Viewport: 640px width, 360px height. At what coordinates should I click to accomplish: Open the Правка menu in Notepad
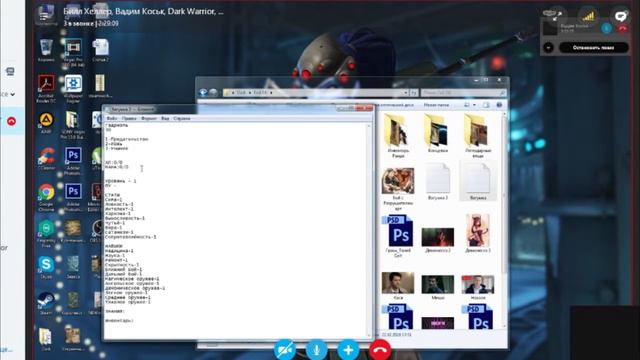129,118
